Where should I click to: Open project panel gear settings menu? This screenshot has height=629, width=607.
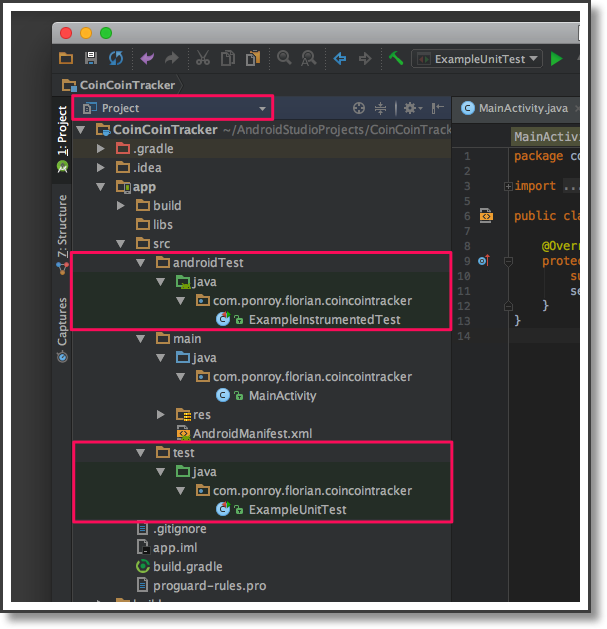click(413, 108)
